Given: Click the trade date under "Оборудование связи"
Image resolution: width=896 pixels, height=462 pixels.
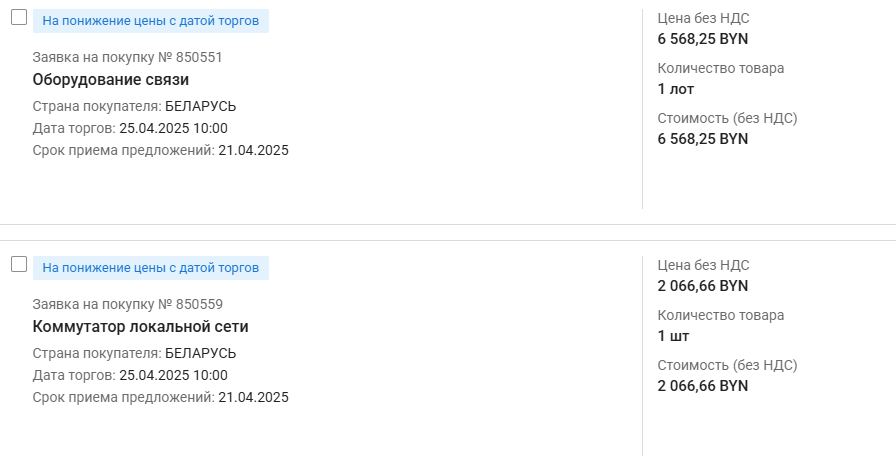Looking at the screenshot, I should pos(173,128).
